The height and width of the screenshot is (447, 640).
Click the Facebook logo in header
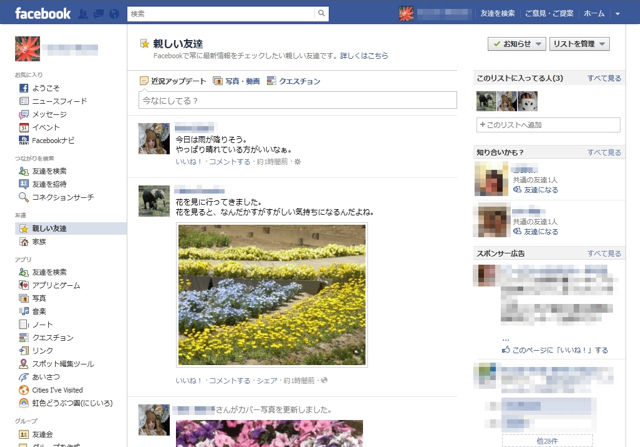(43, 13)
